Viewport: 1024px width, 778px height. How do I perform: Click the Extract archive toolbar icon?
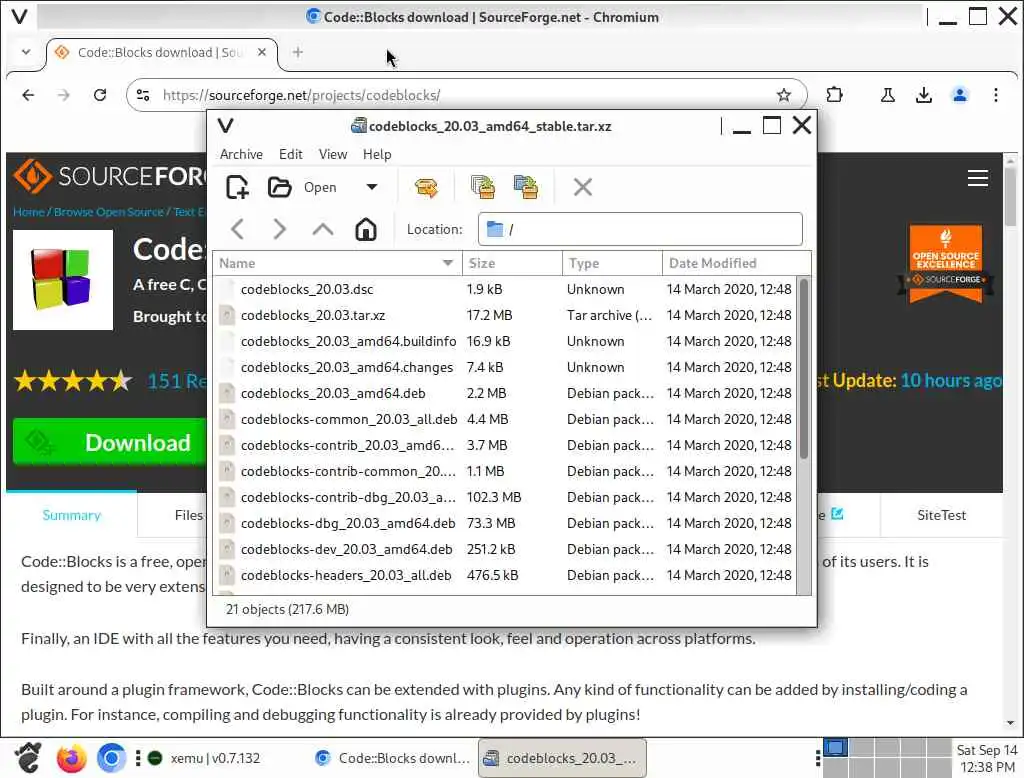point(426,187)
